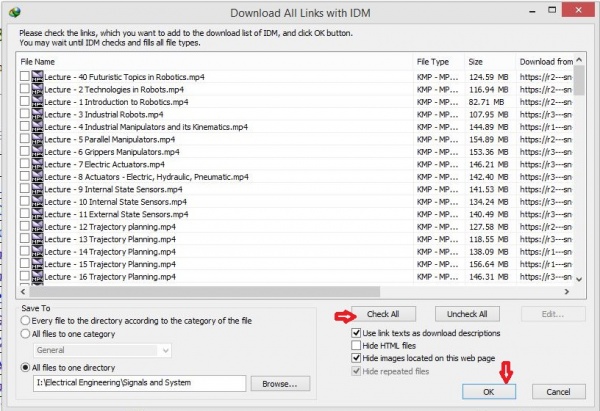Check the box for Lecture - 15 Trajectory Planning
This screenshot has width=600, height=411.
[25, 263]
